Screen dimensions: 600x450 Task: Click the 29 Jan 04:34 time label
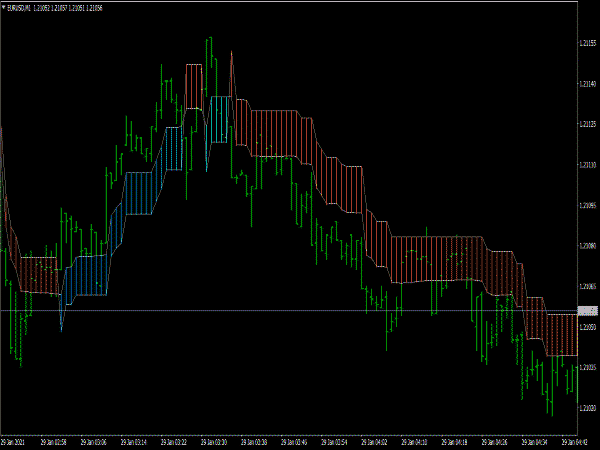(x=535, y=442)
